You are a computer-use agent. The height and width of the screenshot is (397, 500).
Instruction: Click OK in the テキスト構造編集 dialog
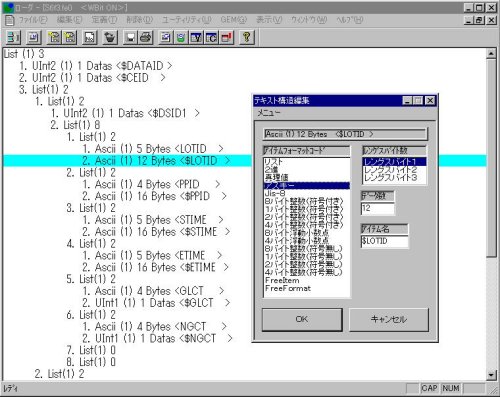coord(302,319)
